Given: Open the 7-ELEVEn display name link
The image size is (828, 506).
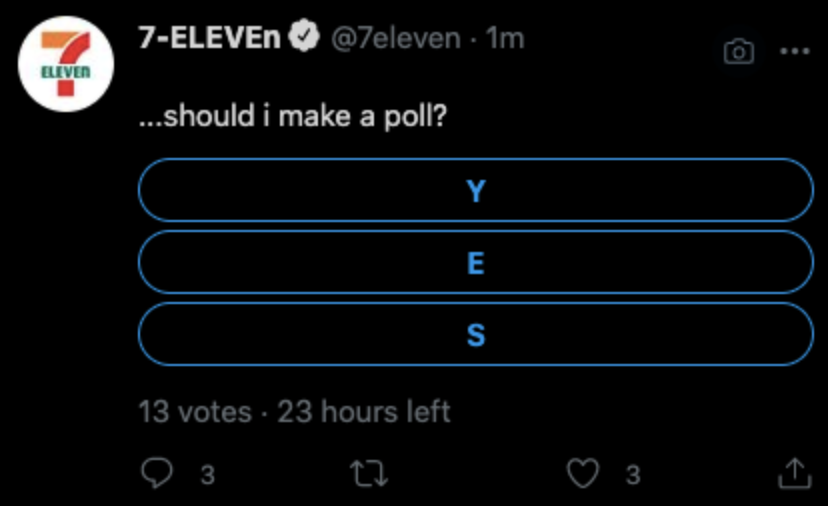Looking at the screenshot, I should (210, 39).
